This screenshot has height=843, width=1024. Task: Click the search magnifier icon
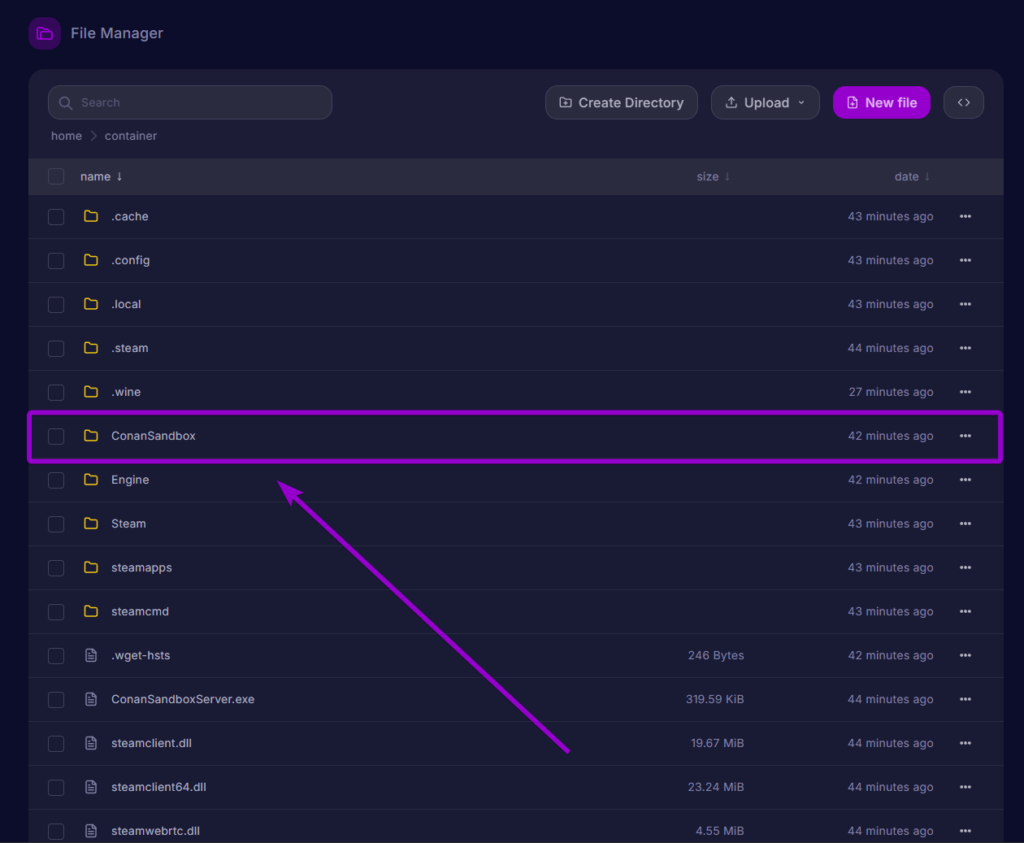point(65,103)
